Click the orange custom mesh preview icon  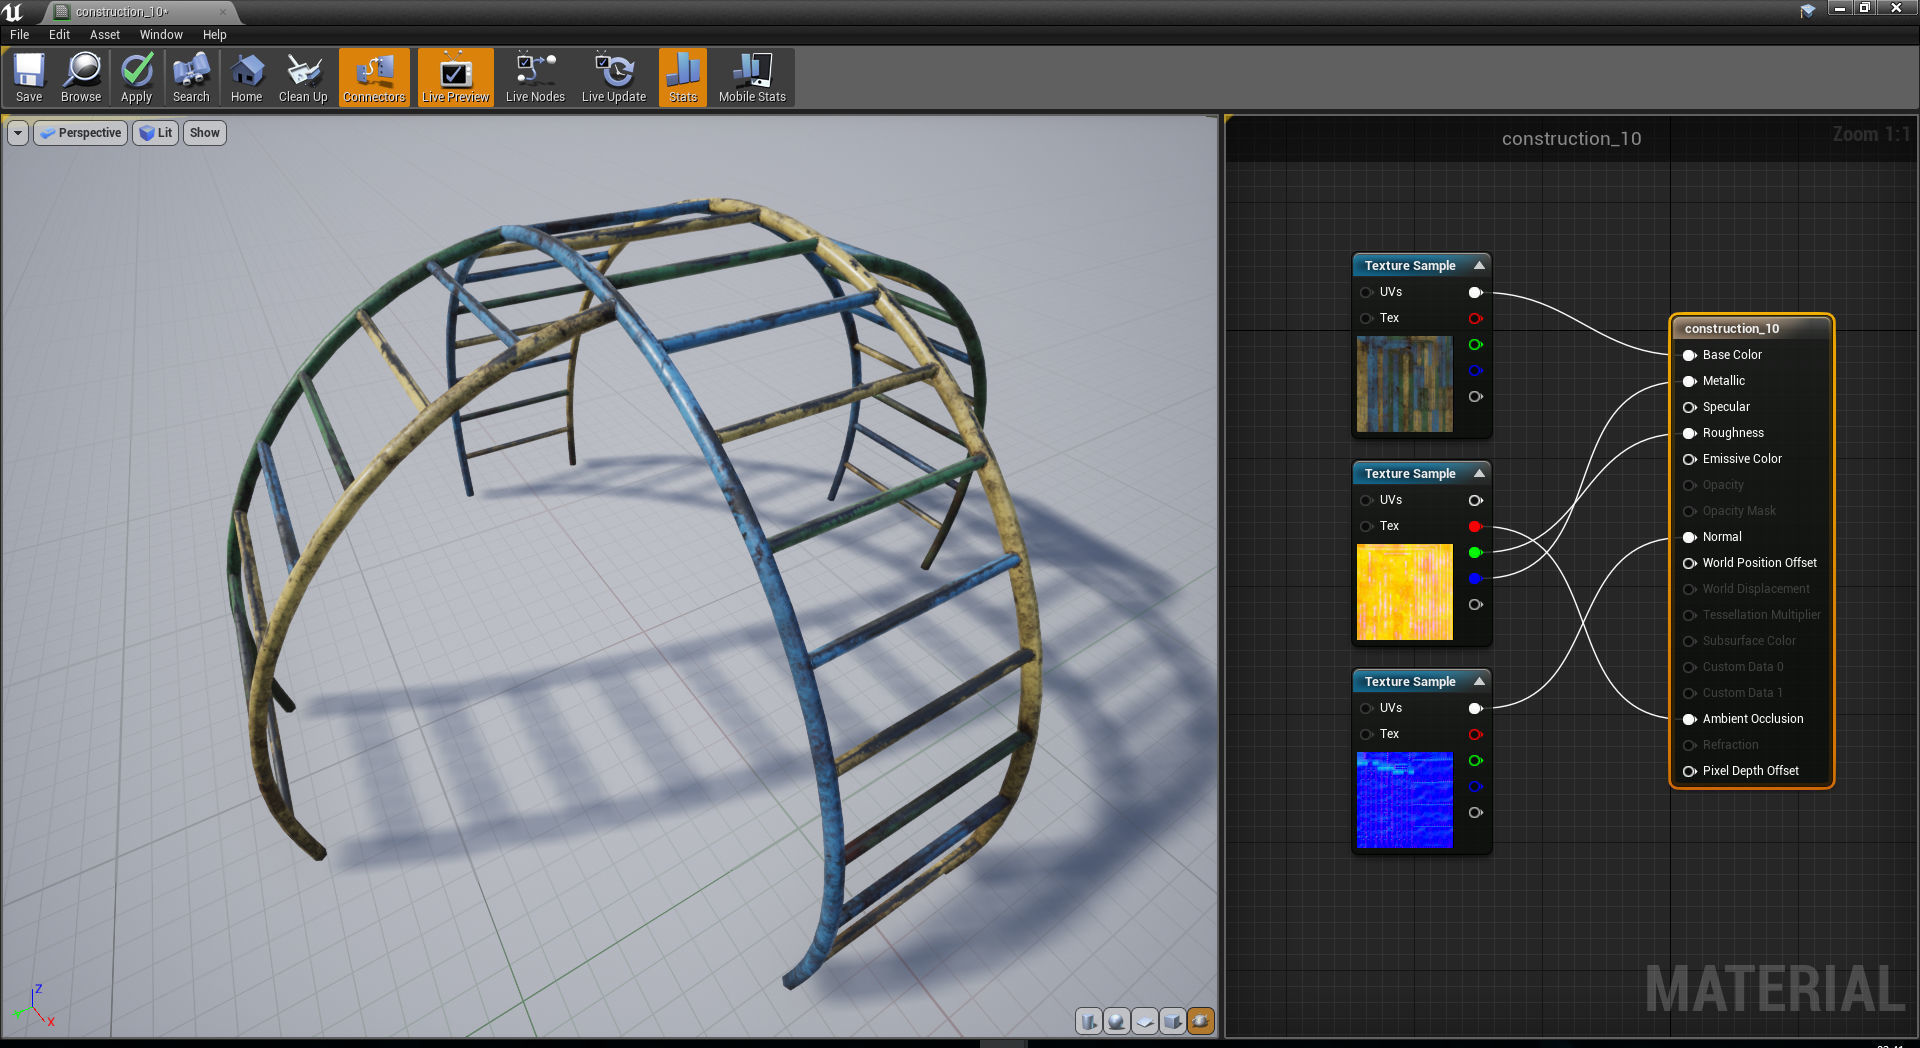(x=1201, y=1021)
